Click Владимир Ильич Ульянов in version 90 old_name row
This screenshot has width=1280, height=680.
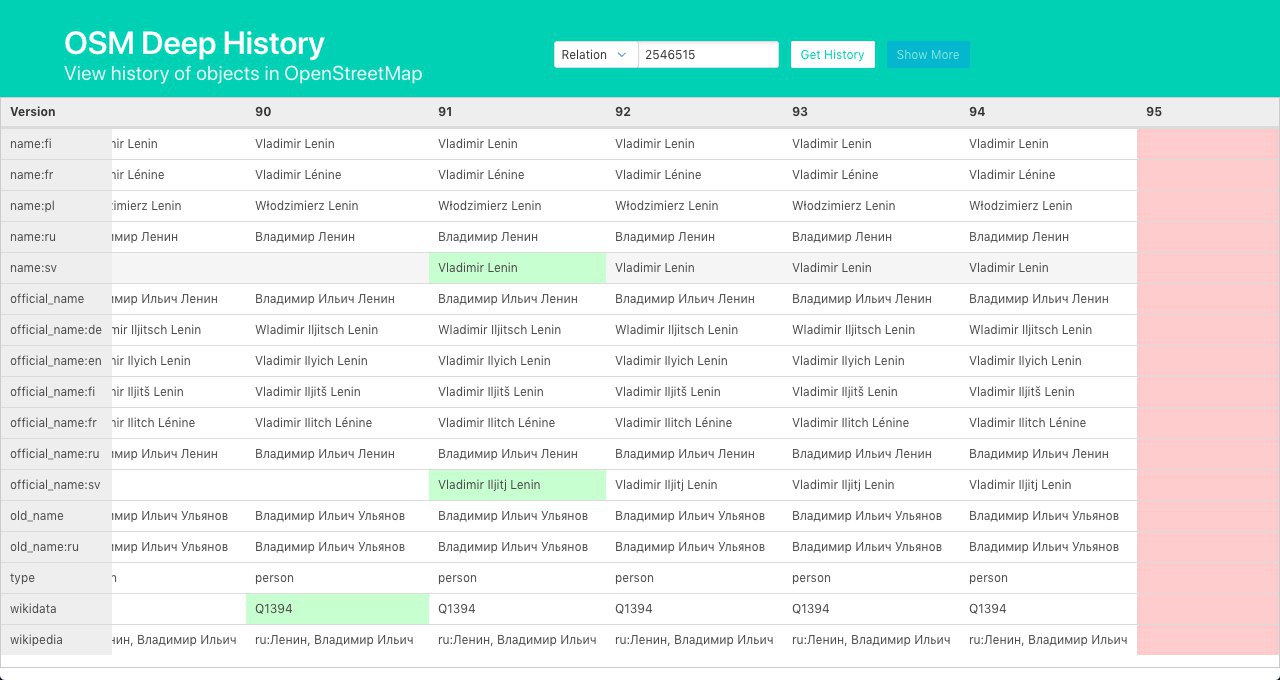[x=330, y=516]
